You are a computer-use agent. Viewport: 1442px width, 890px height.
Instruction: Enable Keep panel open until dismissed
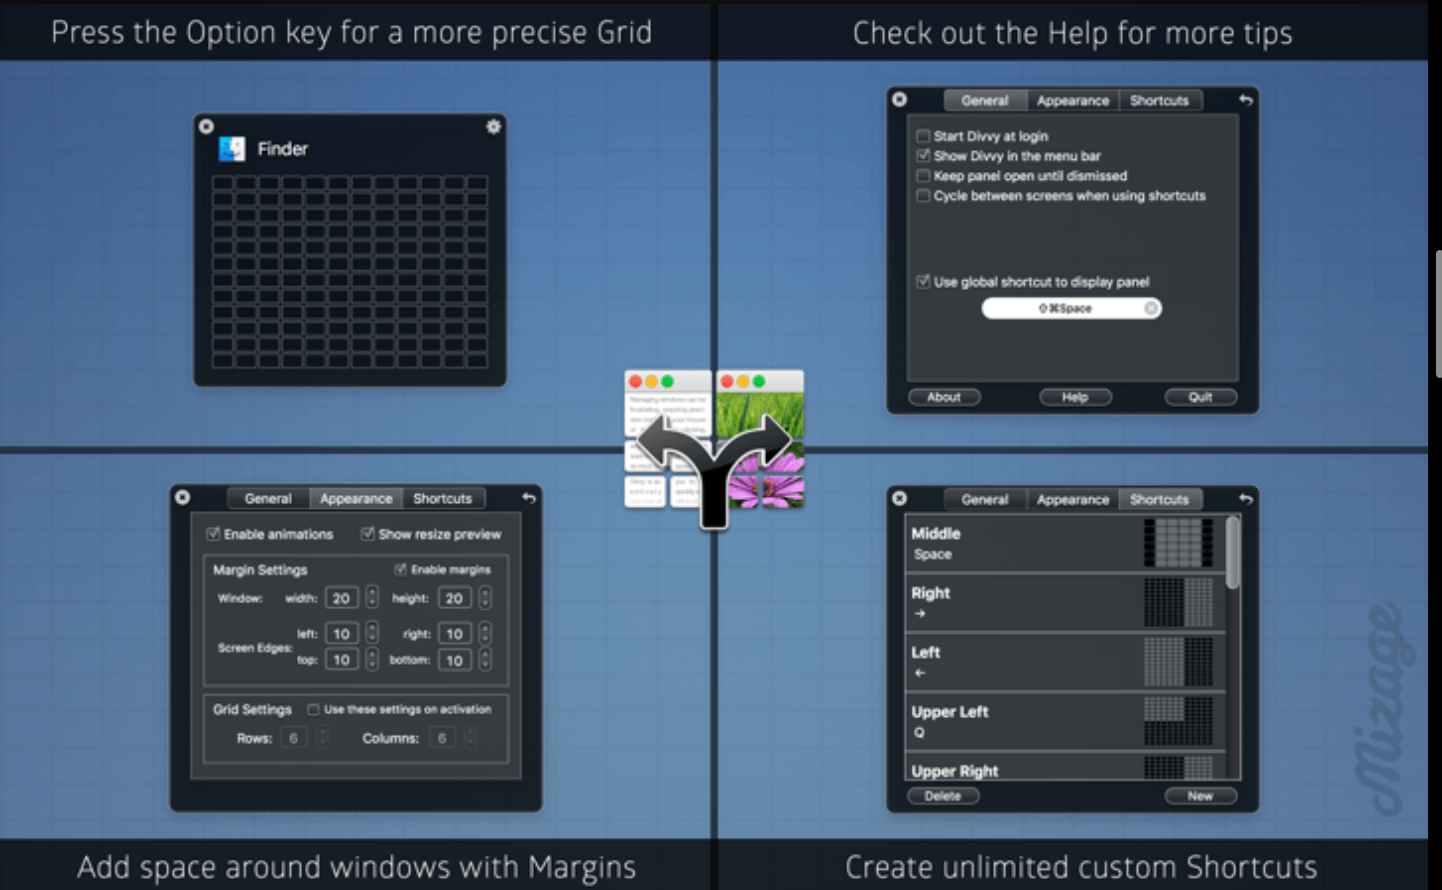[x=923, y=176]
